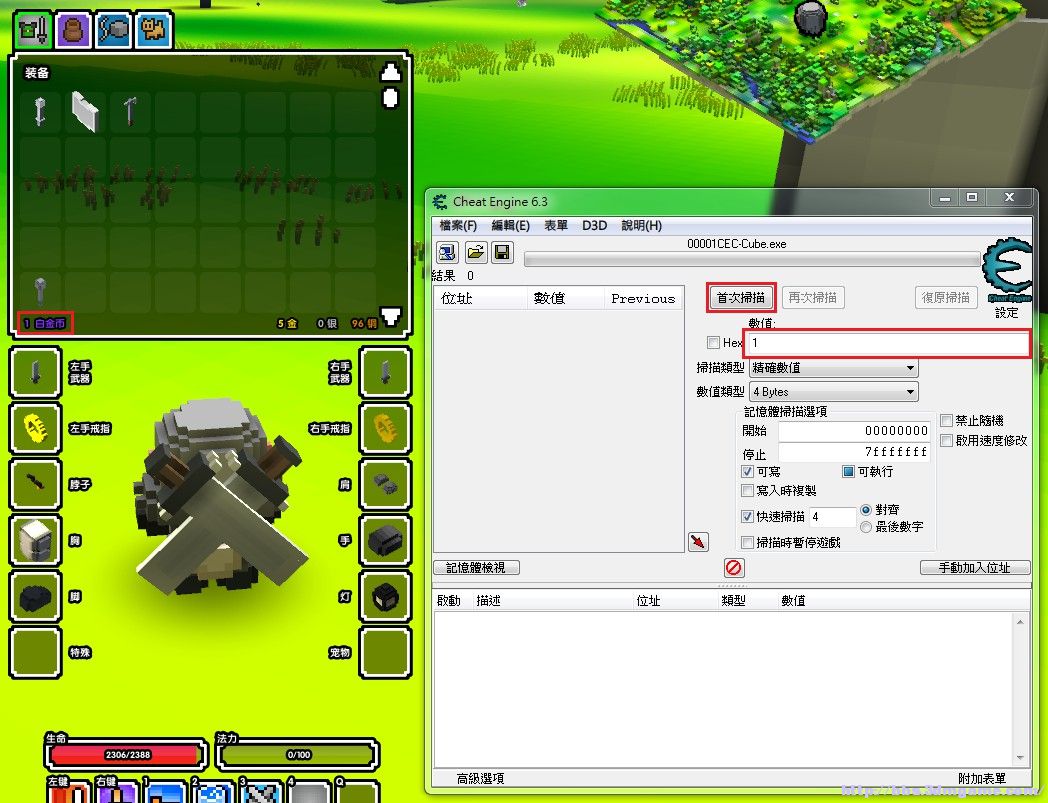Enable 掃描時暫停遊戲 checkbox
The image size is (1048, 803).
point(747,542)
